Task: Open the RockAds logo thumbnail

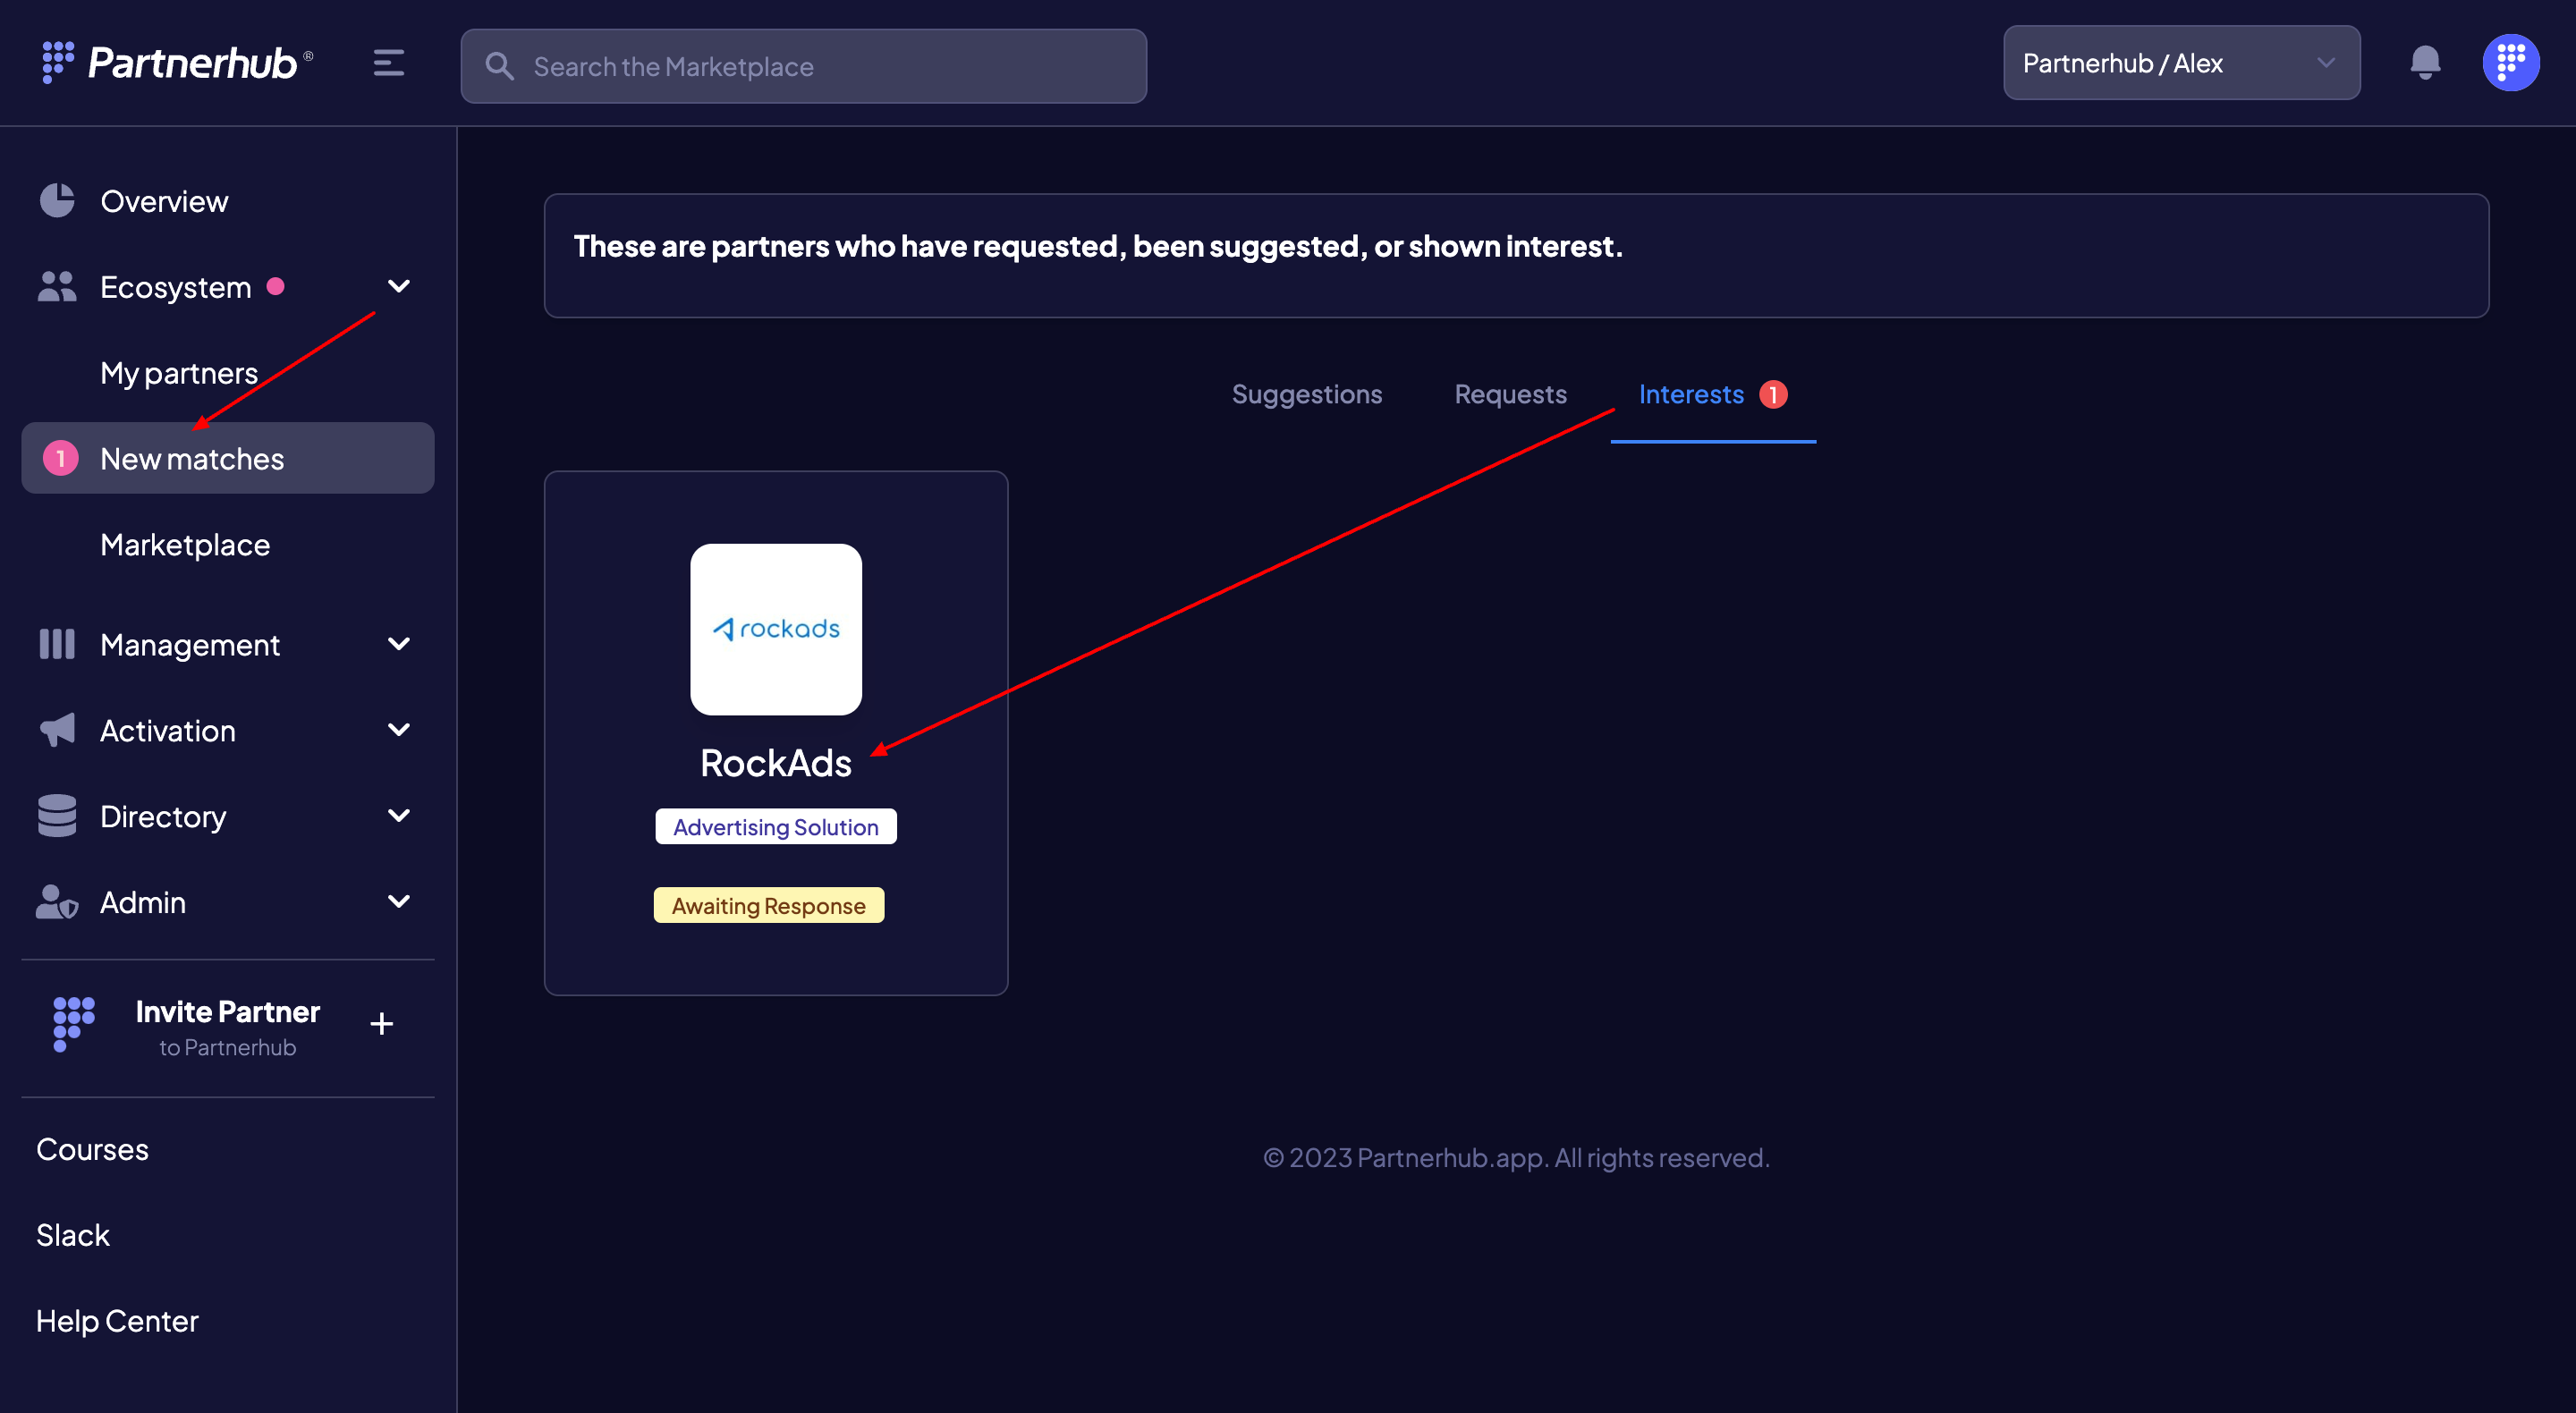Action: (x=776, y=629)
